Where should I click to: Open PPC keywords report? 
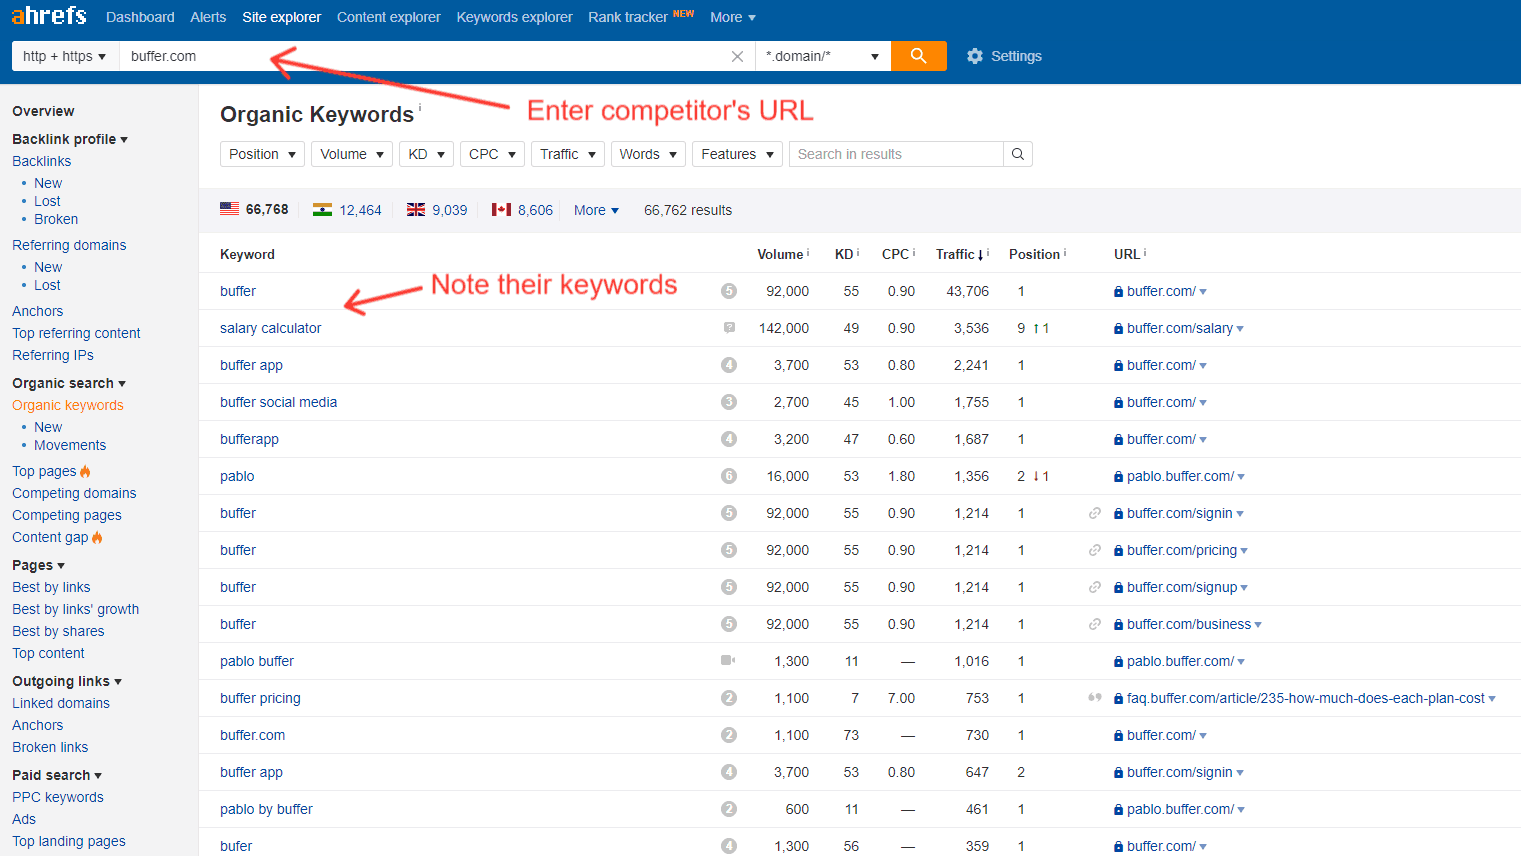click(58, 797)
